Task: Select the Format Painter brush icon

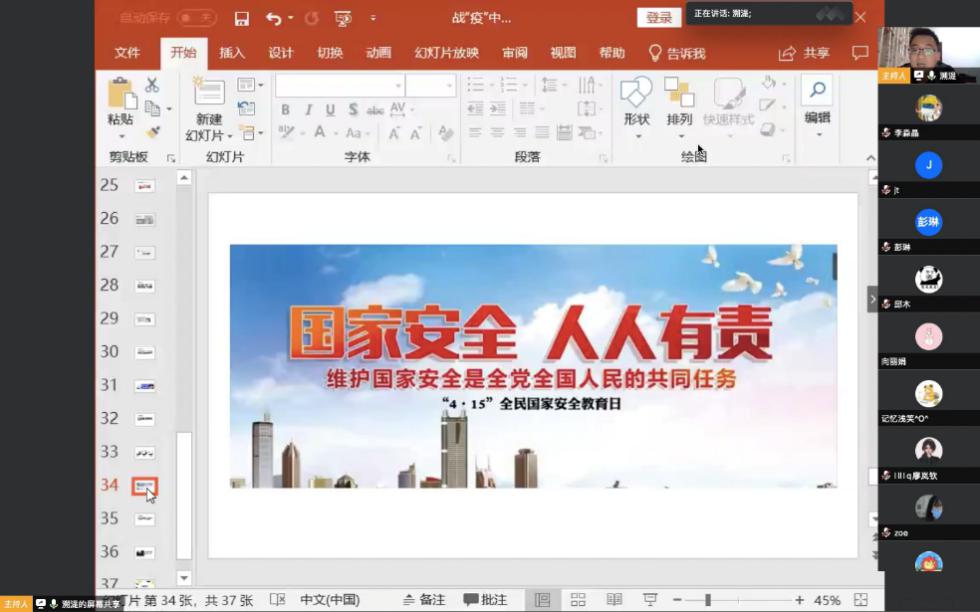Action: (x=152, y=132)
